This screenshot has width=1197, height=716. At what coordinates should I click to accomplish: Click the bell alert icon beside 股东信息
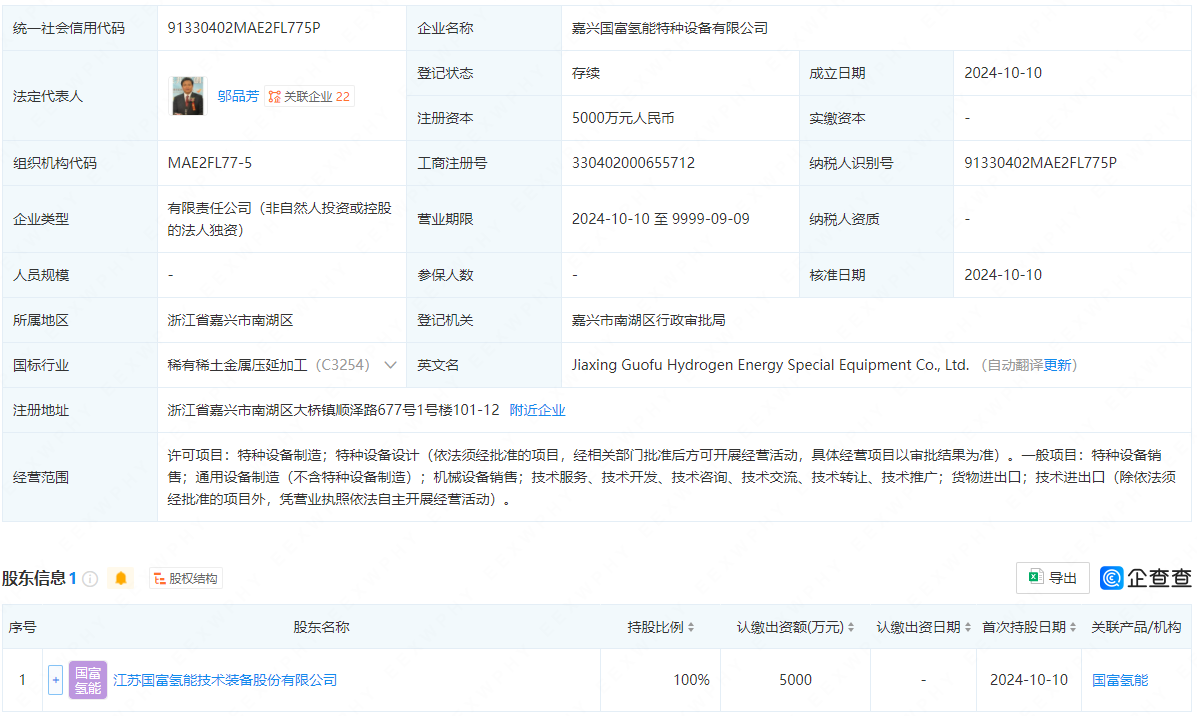(x=121, y=578)
